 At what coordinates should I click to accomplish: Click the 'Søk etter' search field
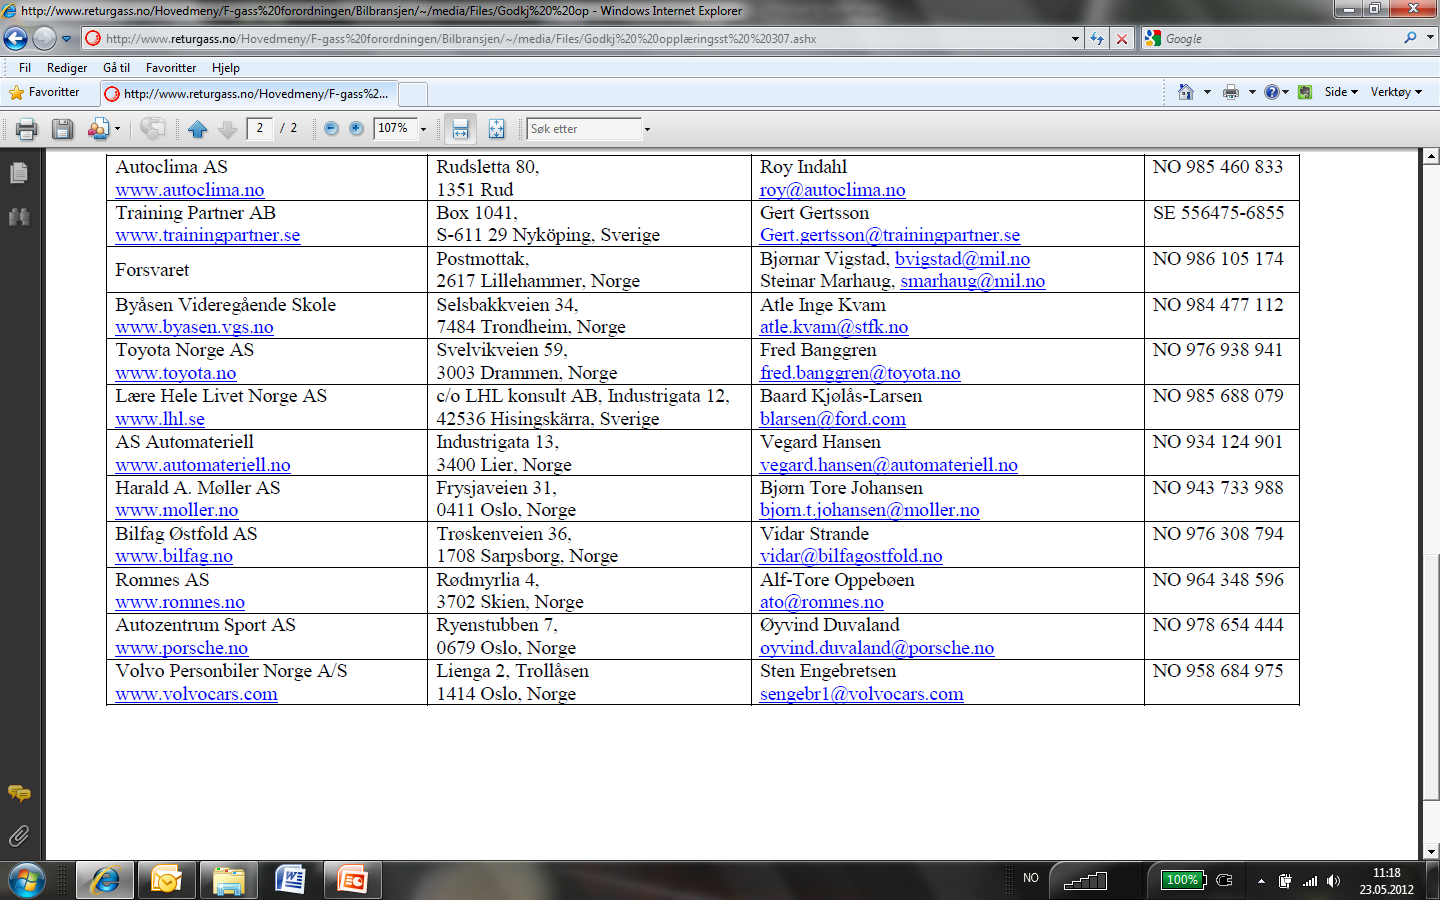584,129
